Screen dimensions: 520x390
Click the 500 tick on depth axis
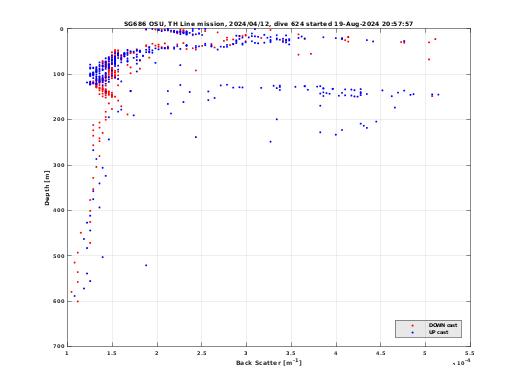[59, 256]
